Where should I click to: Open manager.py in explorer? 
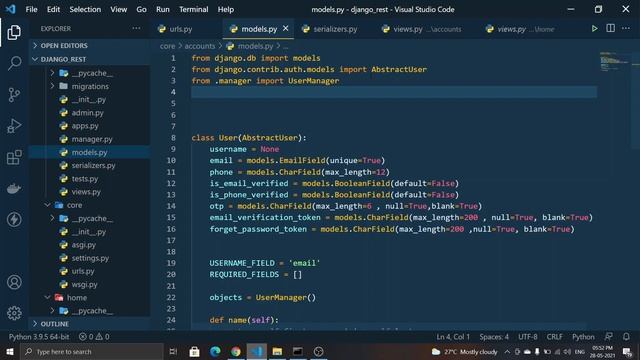[x=92, y=139]
